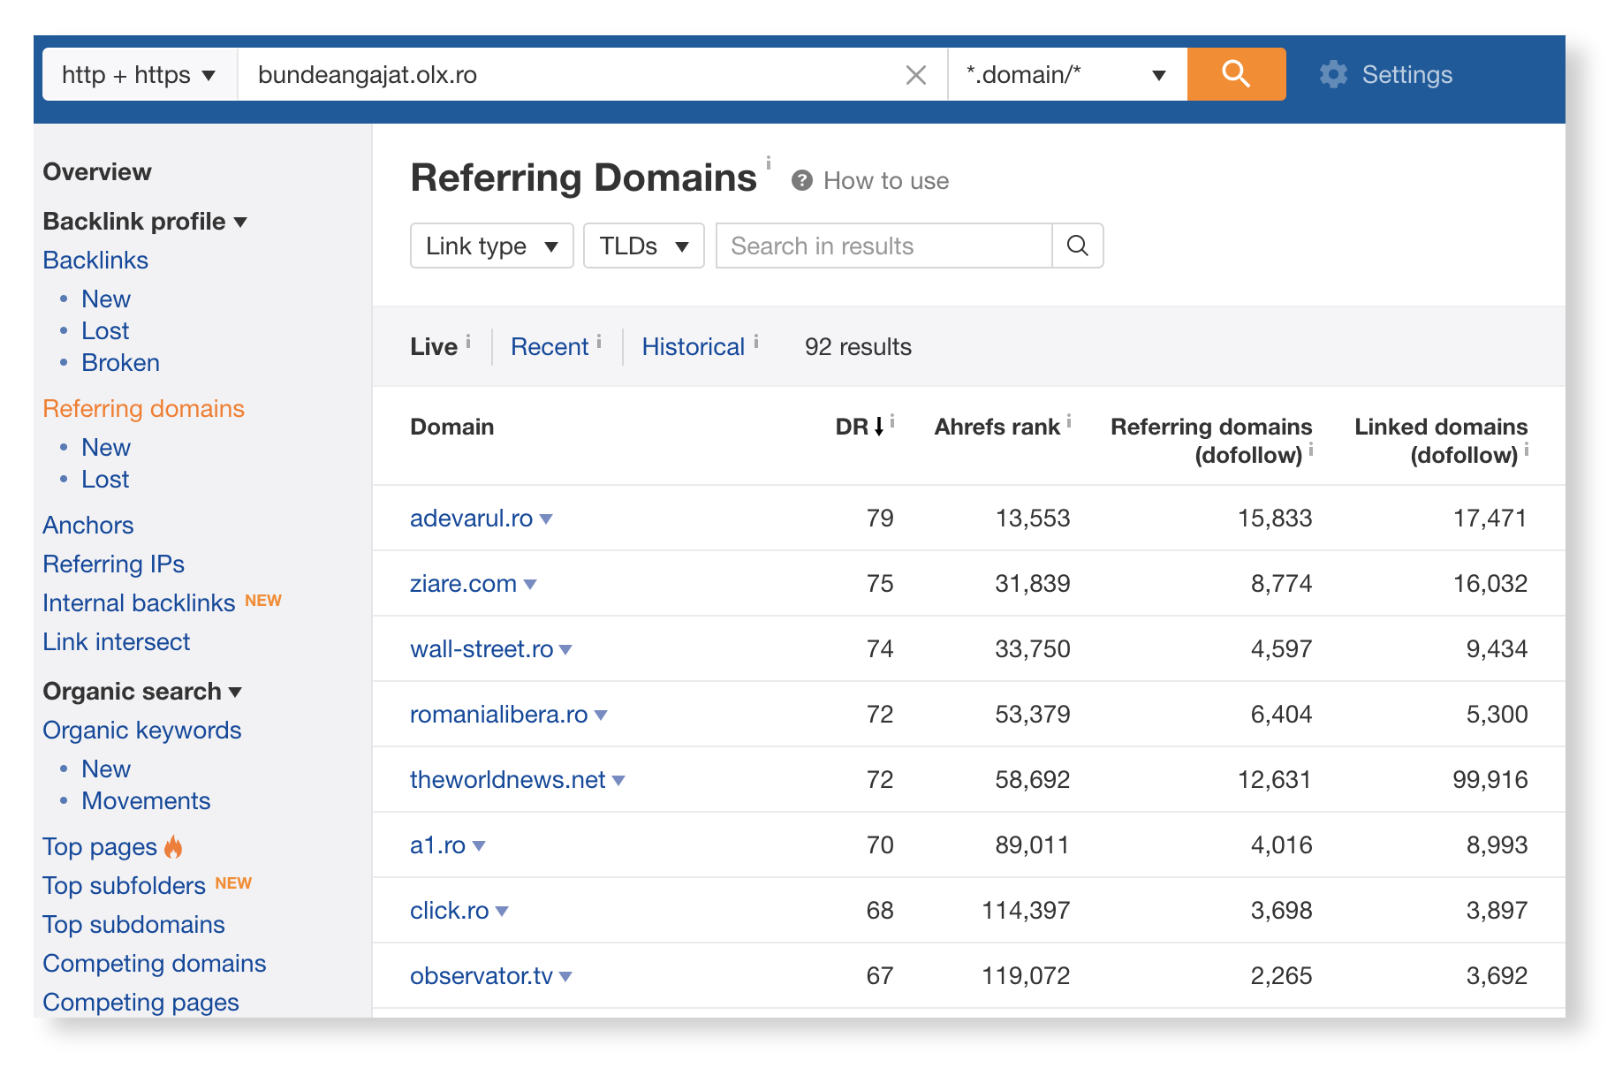1620x1068 pixels.
Task: Clear the URL field with X icon
Action: click(x=915, y=75)
